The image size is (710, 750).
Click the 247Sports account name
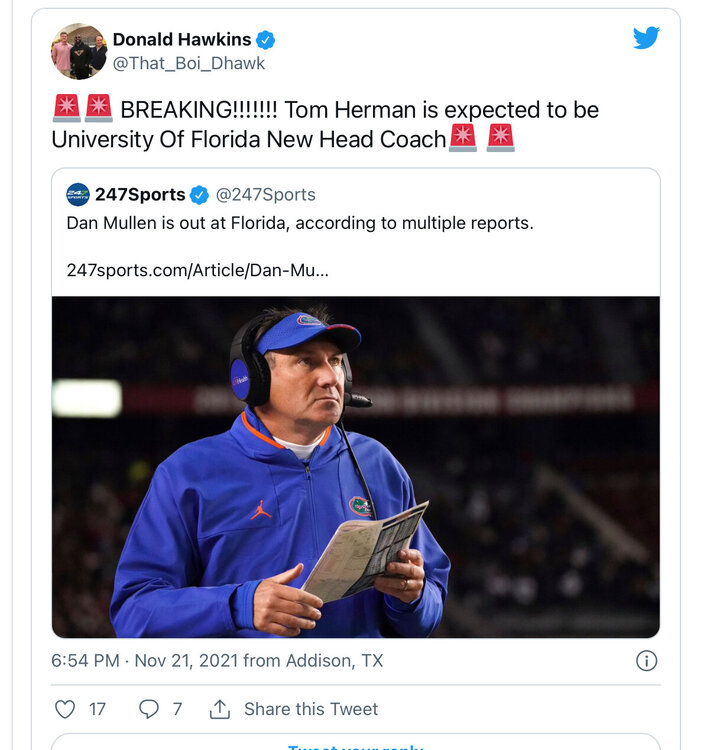coord(140,195)
